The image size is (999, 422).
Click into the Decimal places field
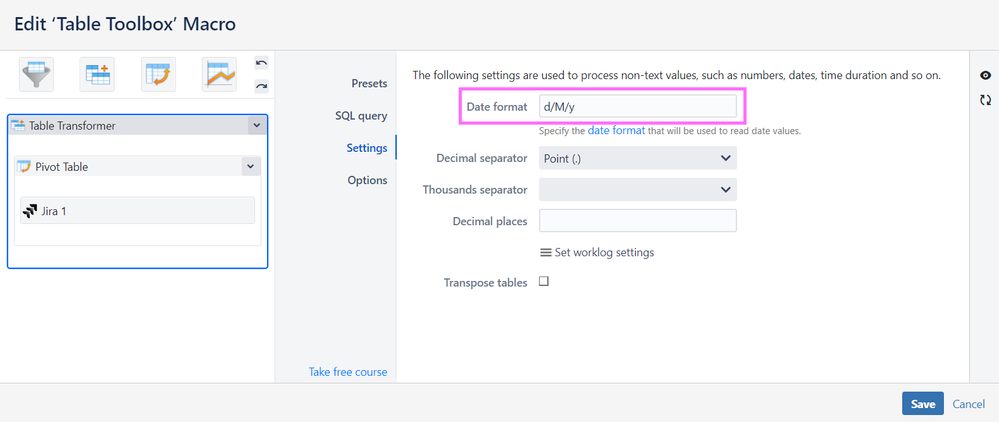638,221
